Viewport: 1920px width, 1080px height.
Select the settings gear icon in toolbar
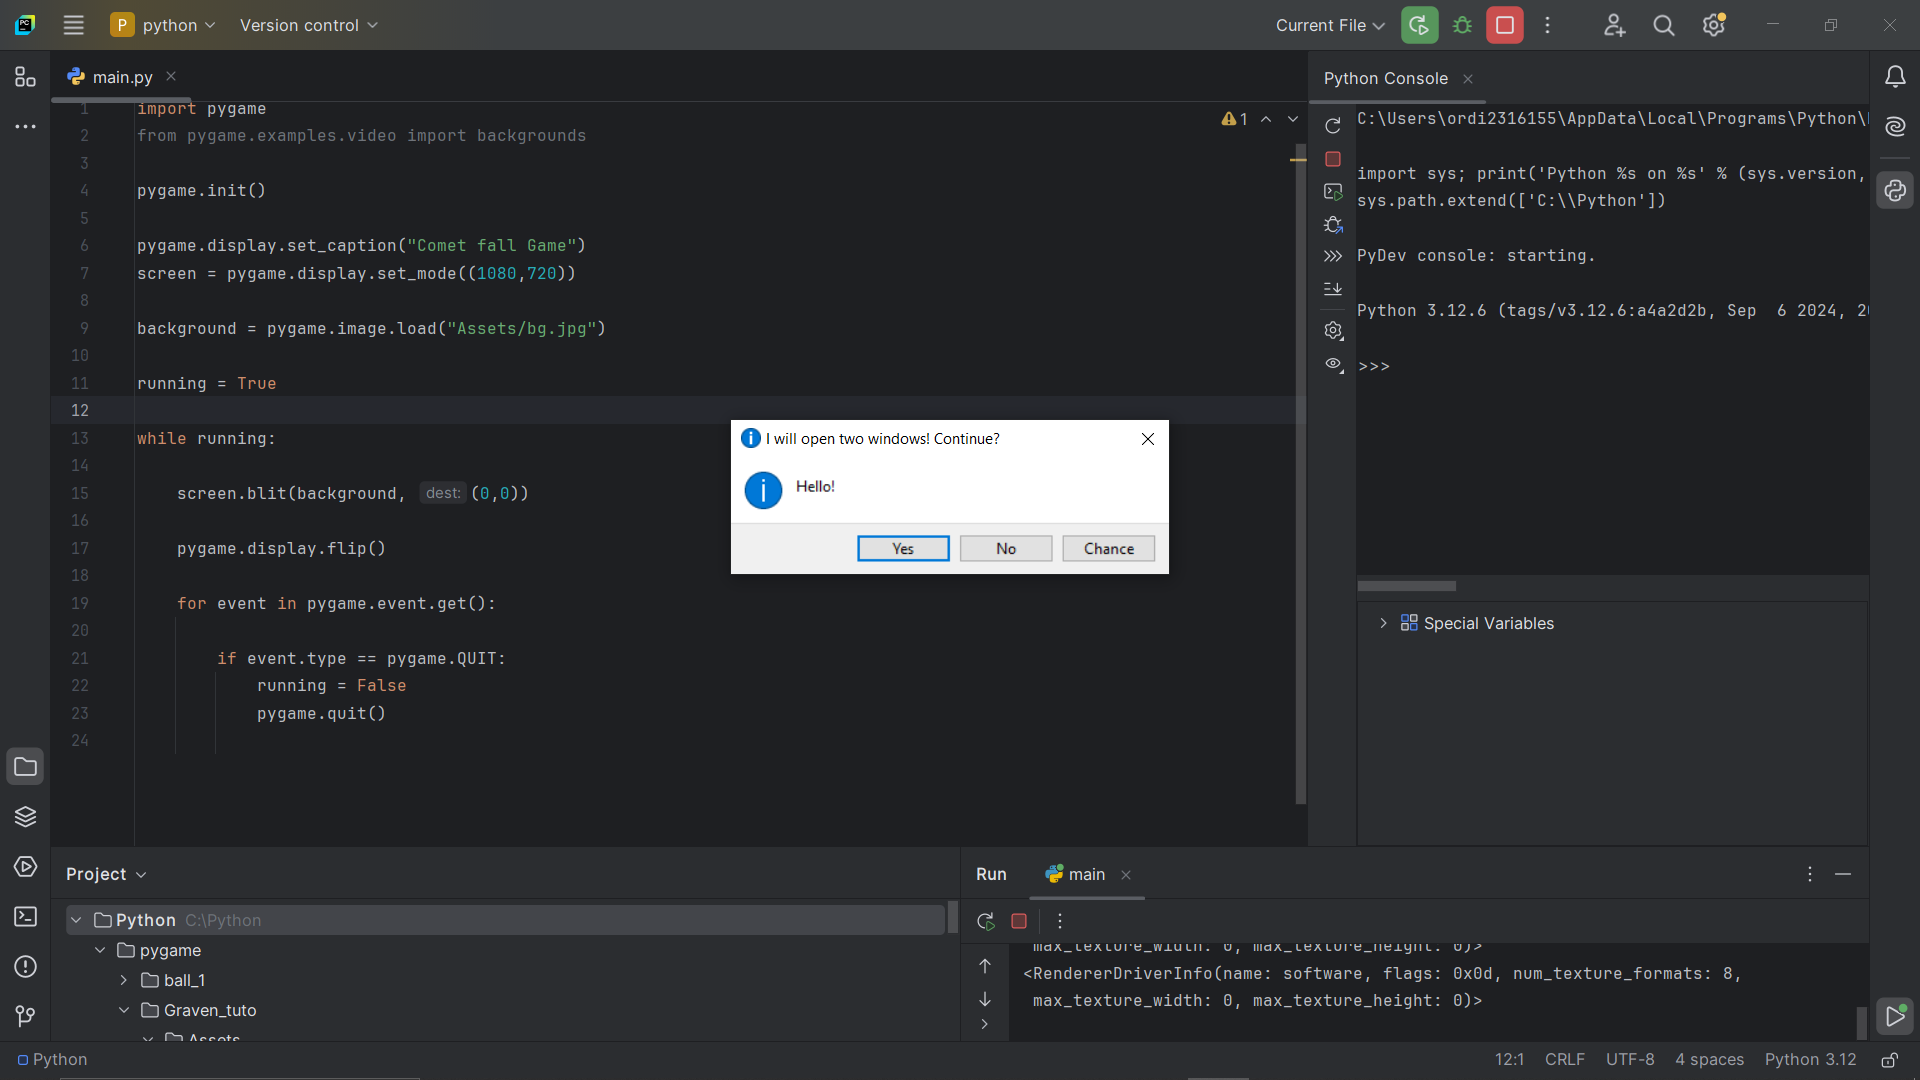coord(1713,25)
